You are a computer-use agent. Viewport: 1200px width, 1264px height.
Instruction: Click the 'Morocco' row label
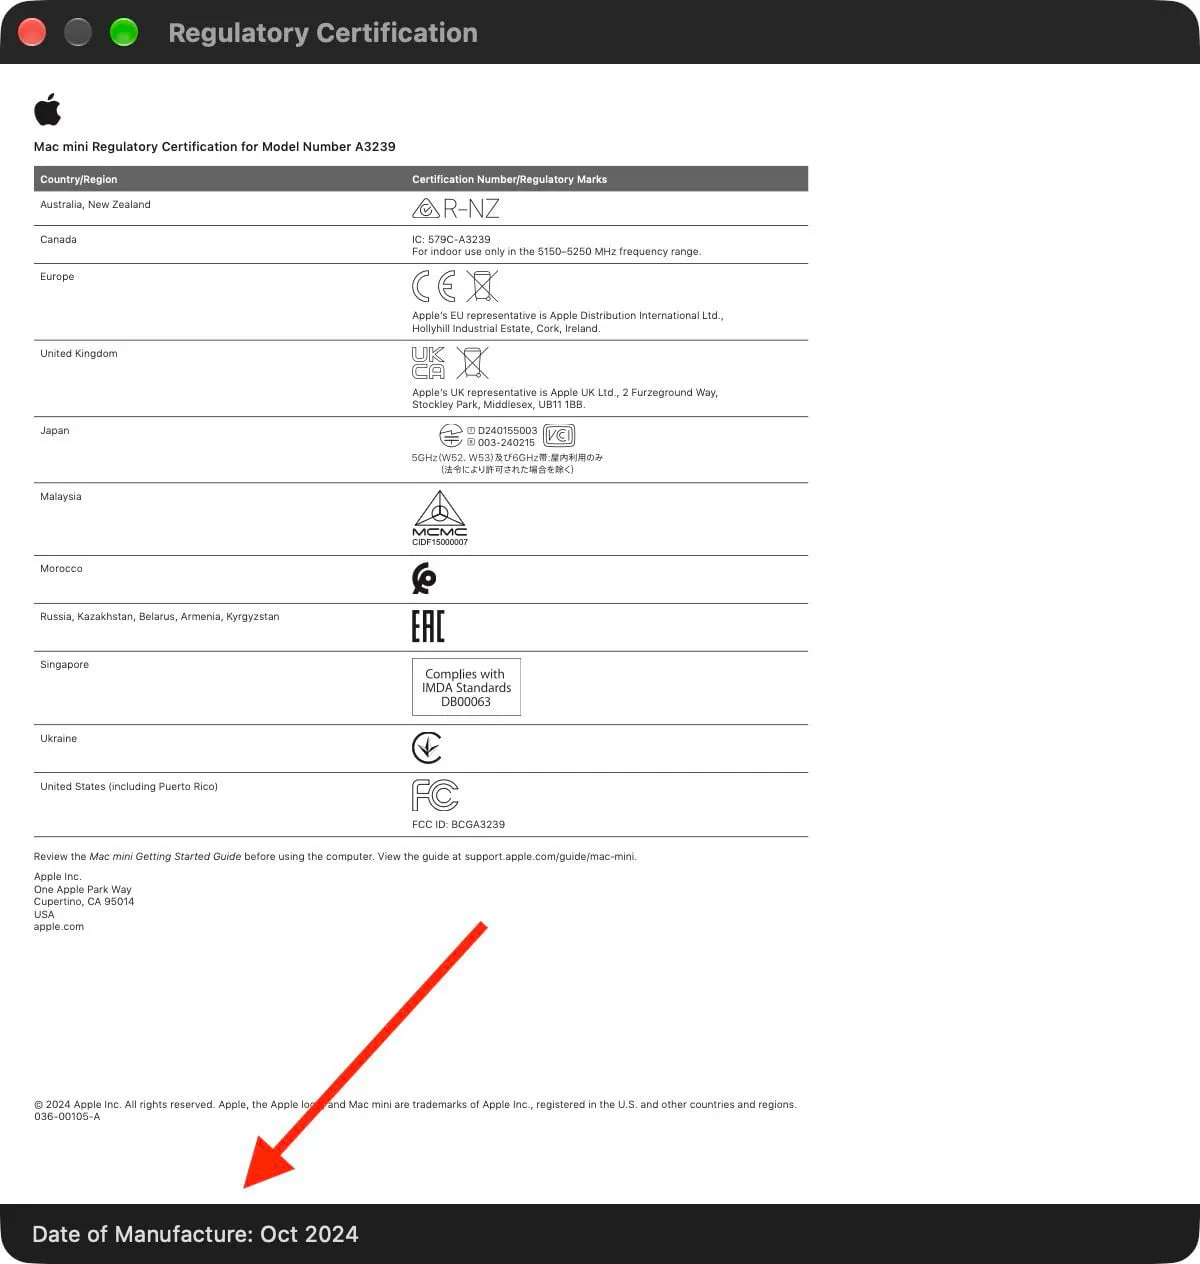[61, 569]
